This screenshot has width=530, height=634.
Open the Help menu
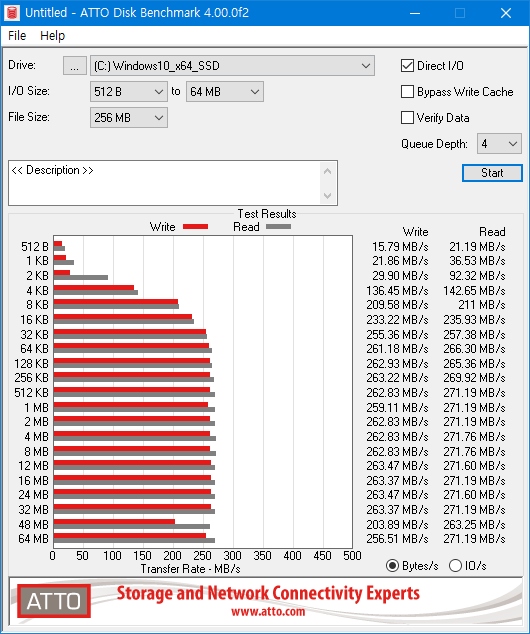click(53, 36)
